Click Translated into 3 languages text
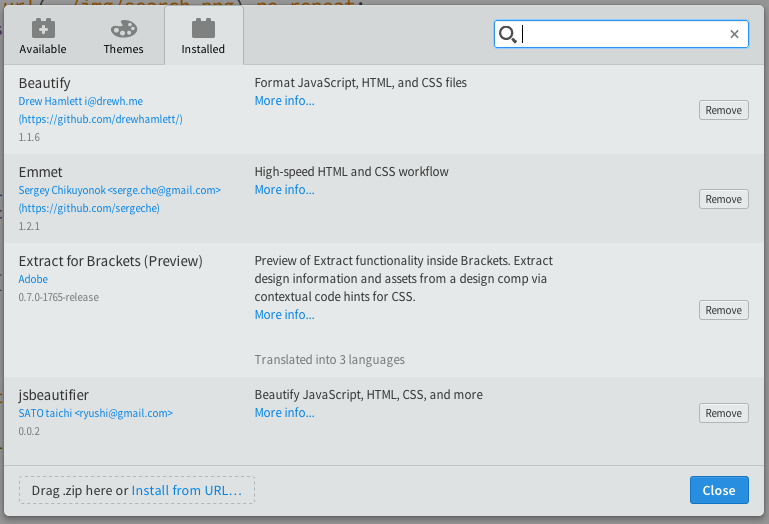Viewport: 769px width, 524px height. [330, 360]
